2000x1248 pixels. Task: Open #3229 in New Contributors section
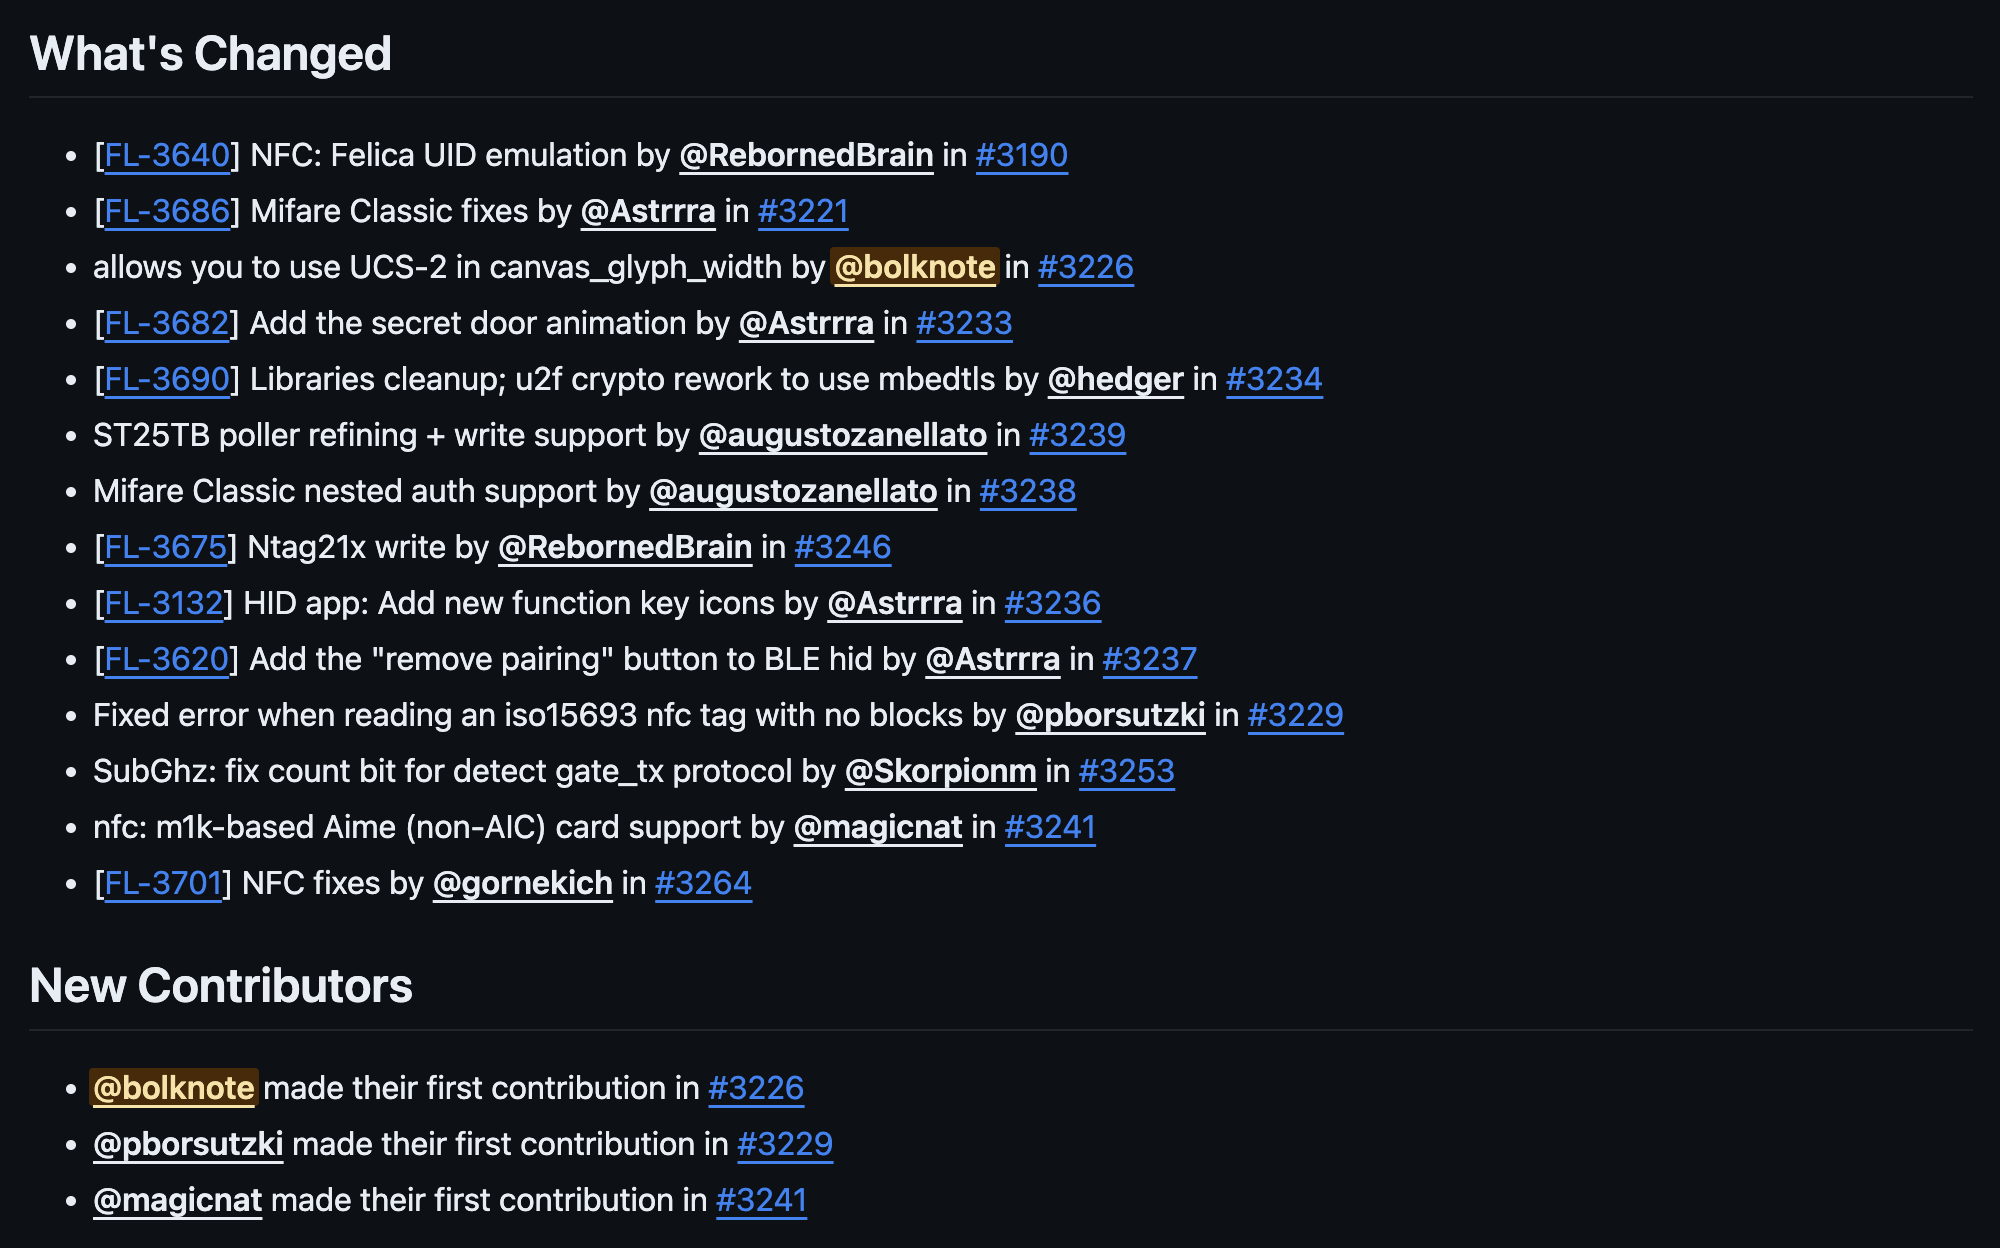click(x=784, y=1144)
